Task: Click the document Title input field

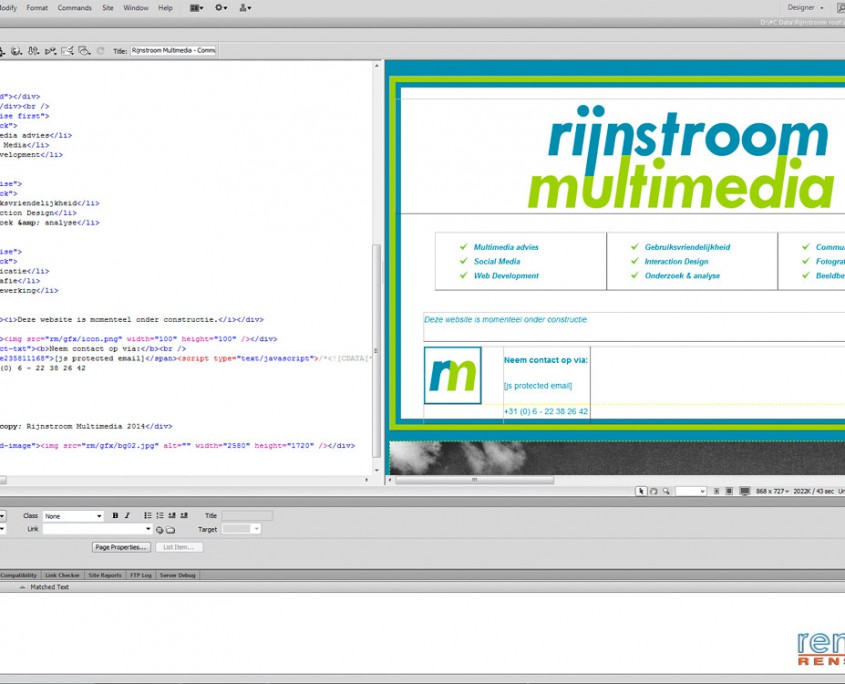Action: coord(173,51)
